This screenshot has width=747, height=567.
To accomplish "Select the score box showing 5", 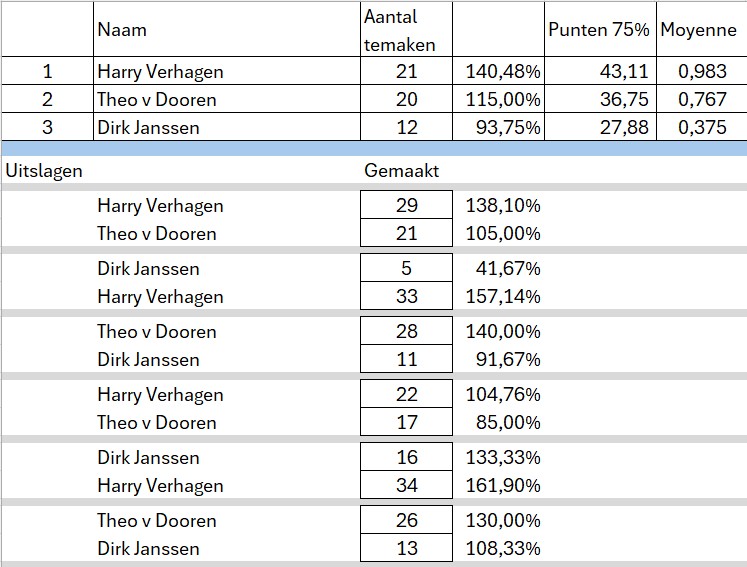I will 406,269.
